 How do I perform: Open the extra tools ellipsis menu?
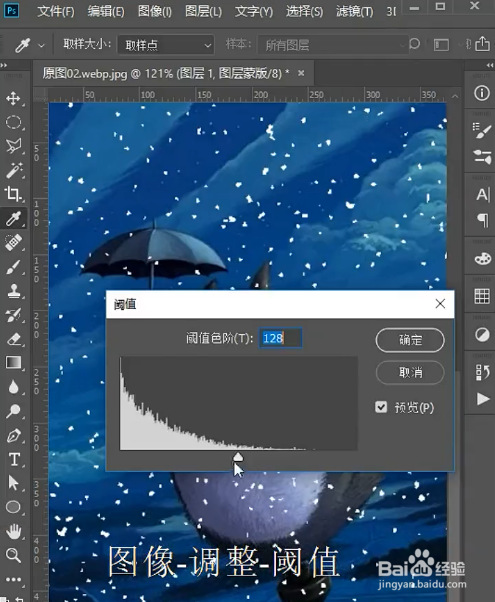13,579
